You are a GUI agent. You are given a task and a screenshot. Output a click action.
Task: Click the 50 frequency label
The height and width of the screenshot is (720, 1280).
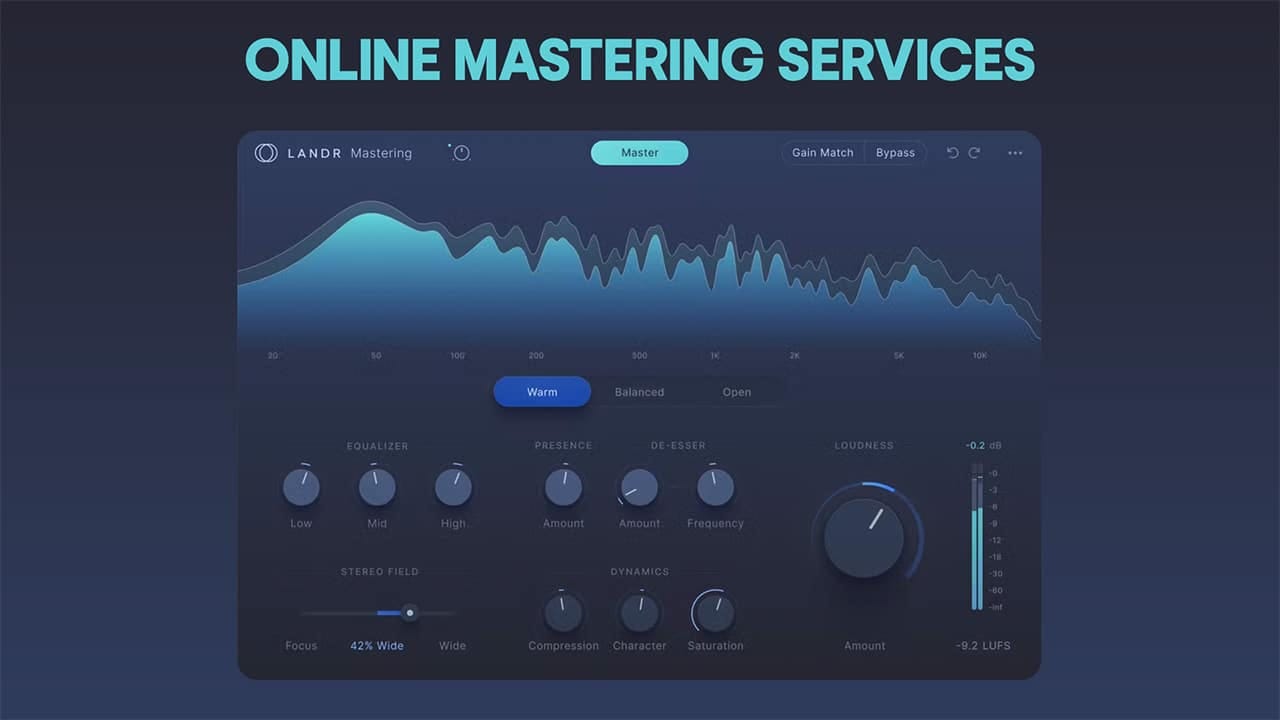click(x=376, y=356)
